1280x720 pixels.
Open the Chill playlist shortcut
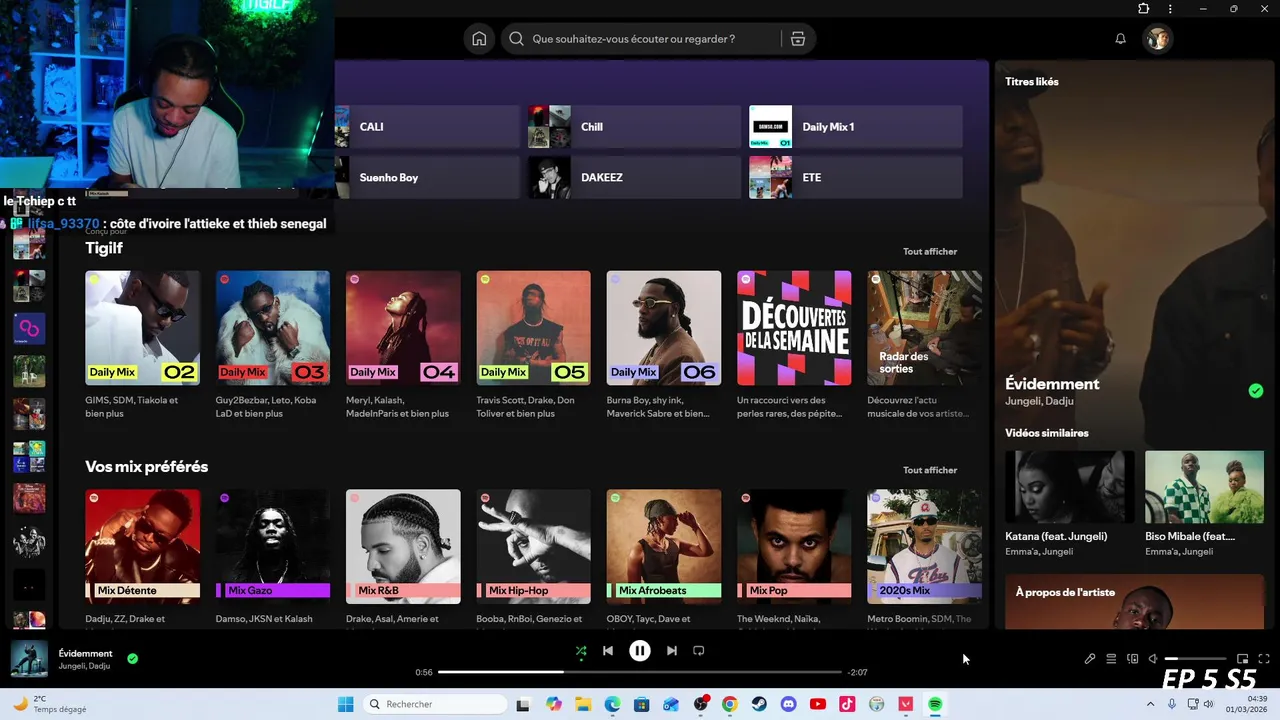(x=635, y=127)
